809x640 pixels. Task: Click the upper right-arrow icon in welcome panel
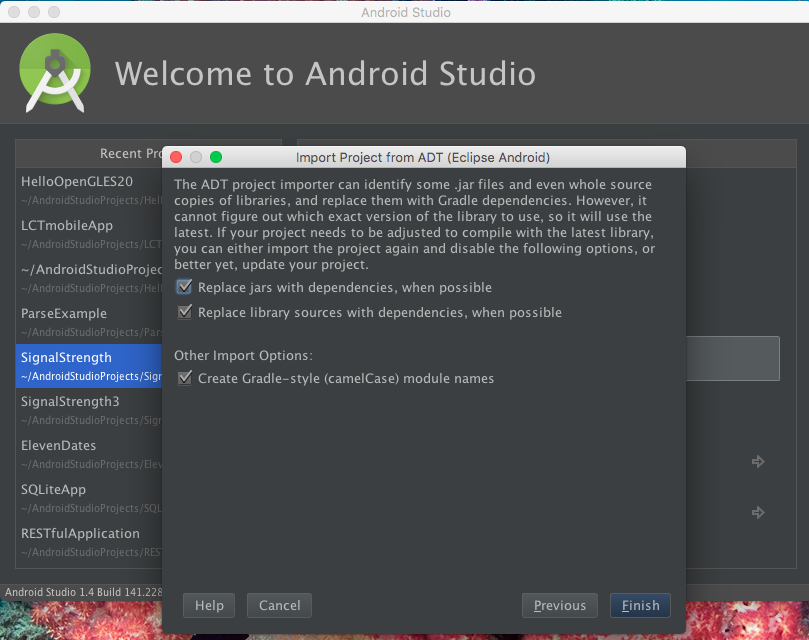[x=758, y=461]
